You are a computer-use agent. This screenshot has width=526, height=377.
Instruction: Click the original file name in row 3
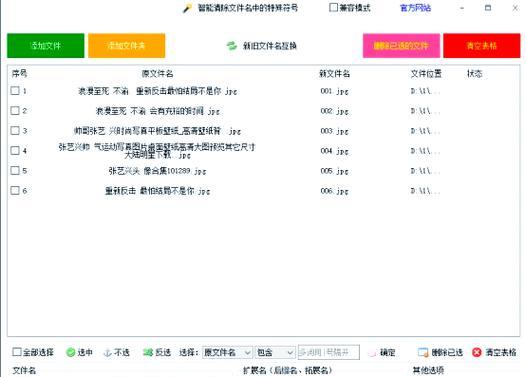pos(157,131)
